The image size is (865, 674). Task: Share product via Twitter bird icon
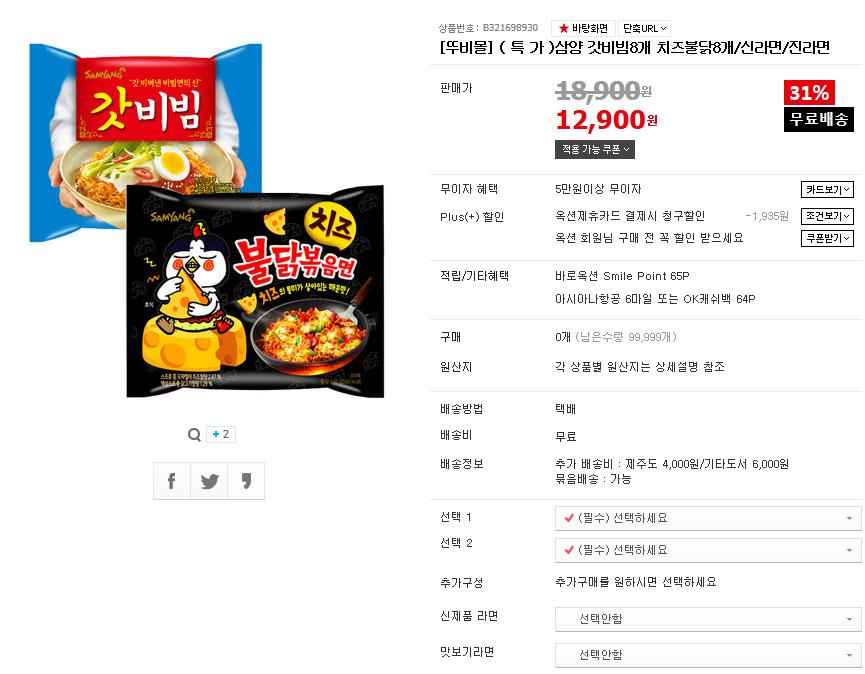click(209, 481)
